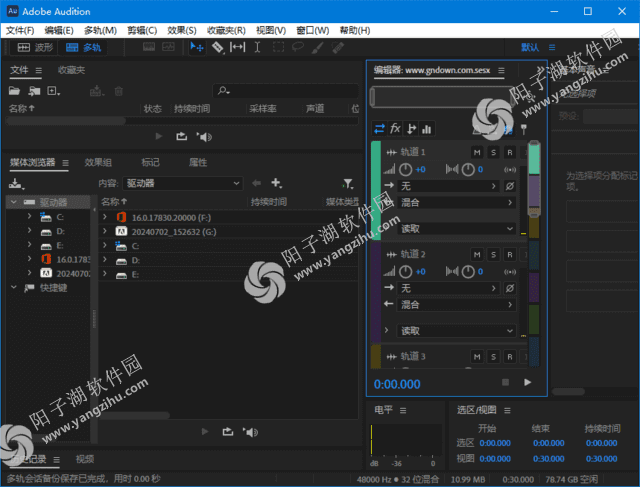This screenshot has height=487, width=640.
Task: Select the Slip tool
Action: pyautogui.click(x=238, y=47)
